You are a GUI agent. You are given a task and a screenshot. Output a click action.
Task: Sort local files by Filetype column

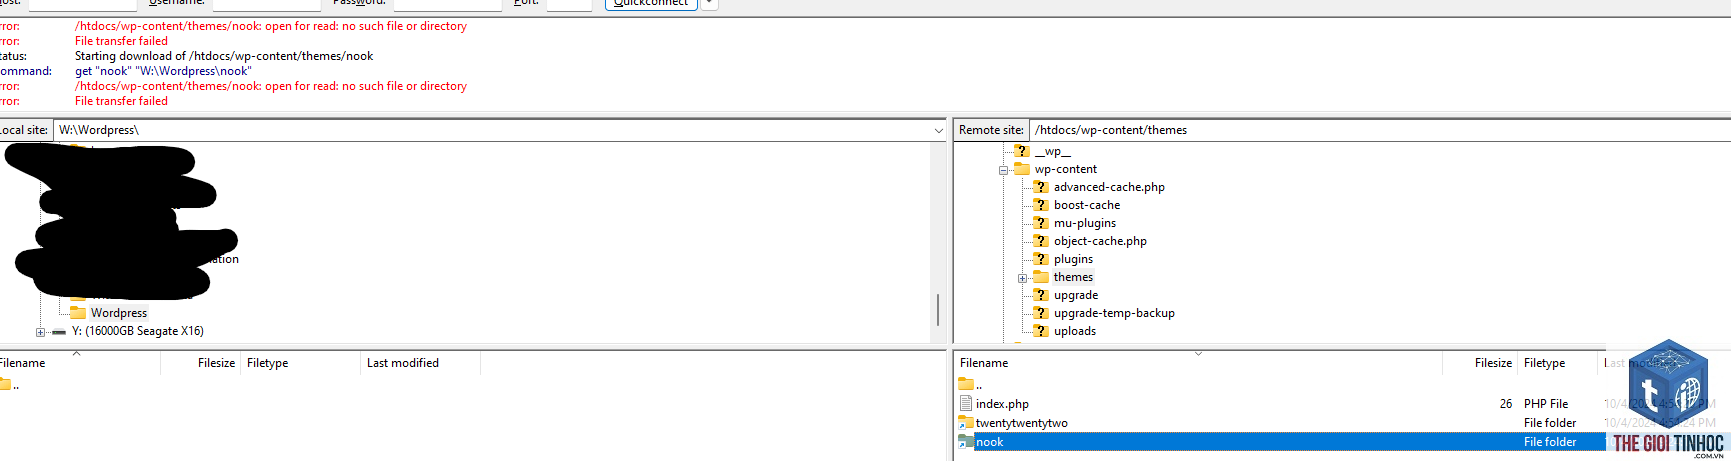click(300, 363)
